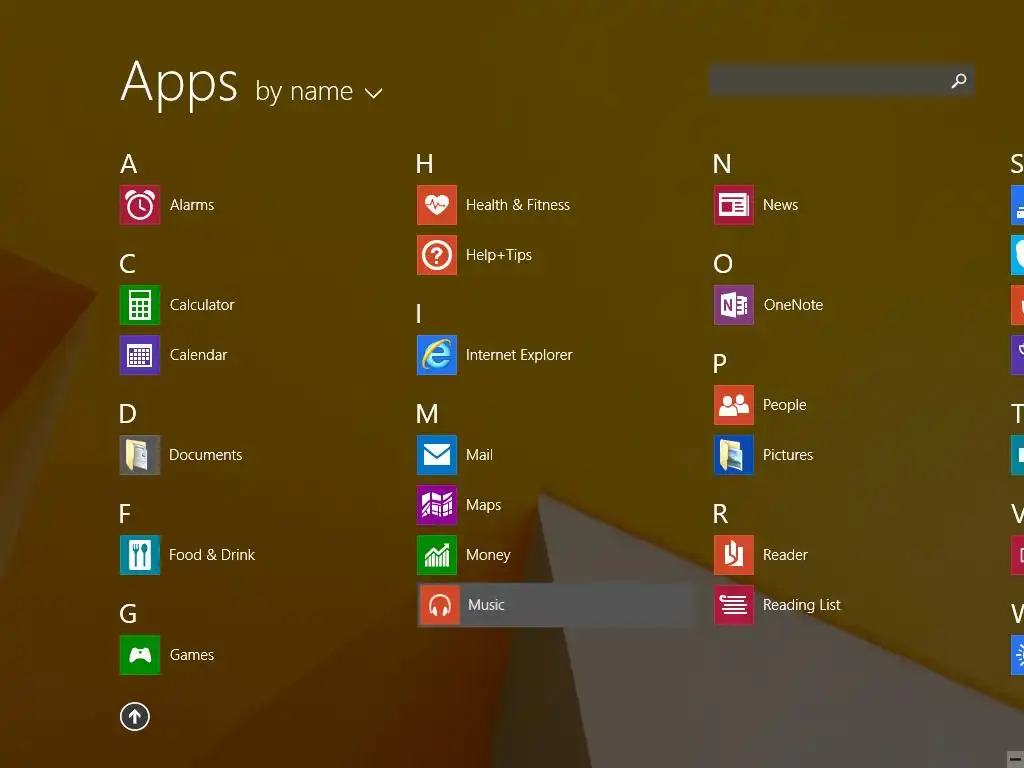Viewport: 1024px width, 768px height.
Task: Click the 'Maps' label
Action: click(484, 505)
